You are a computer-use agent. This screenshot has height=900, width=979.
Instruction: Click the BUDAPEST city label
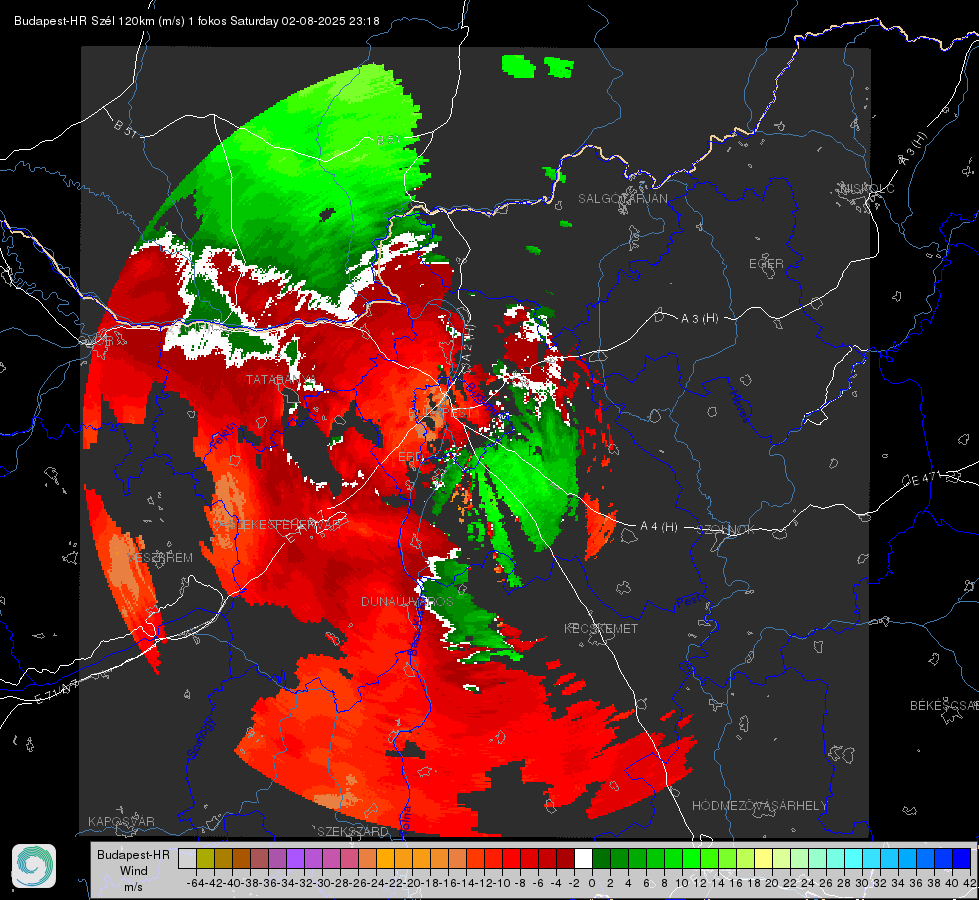tap(441, 413)
